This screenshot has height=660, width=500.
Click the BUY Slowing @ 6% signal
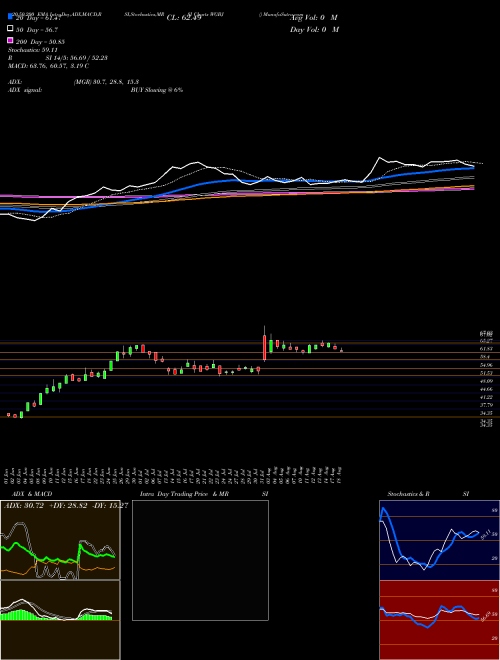[157, 90]
